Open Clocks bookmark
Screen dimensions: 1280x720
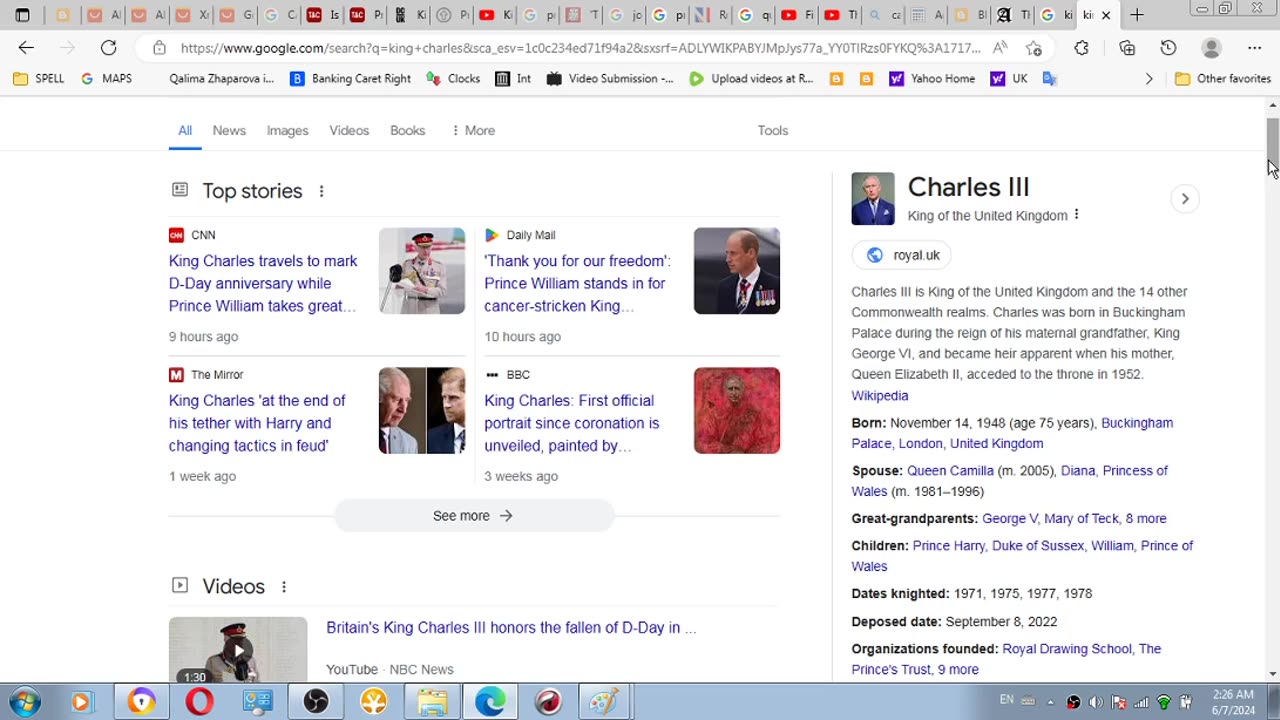point(453,78)
